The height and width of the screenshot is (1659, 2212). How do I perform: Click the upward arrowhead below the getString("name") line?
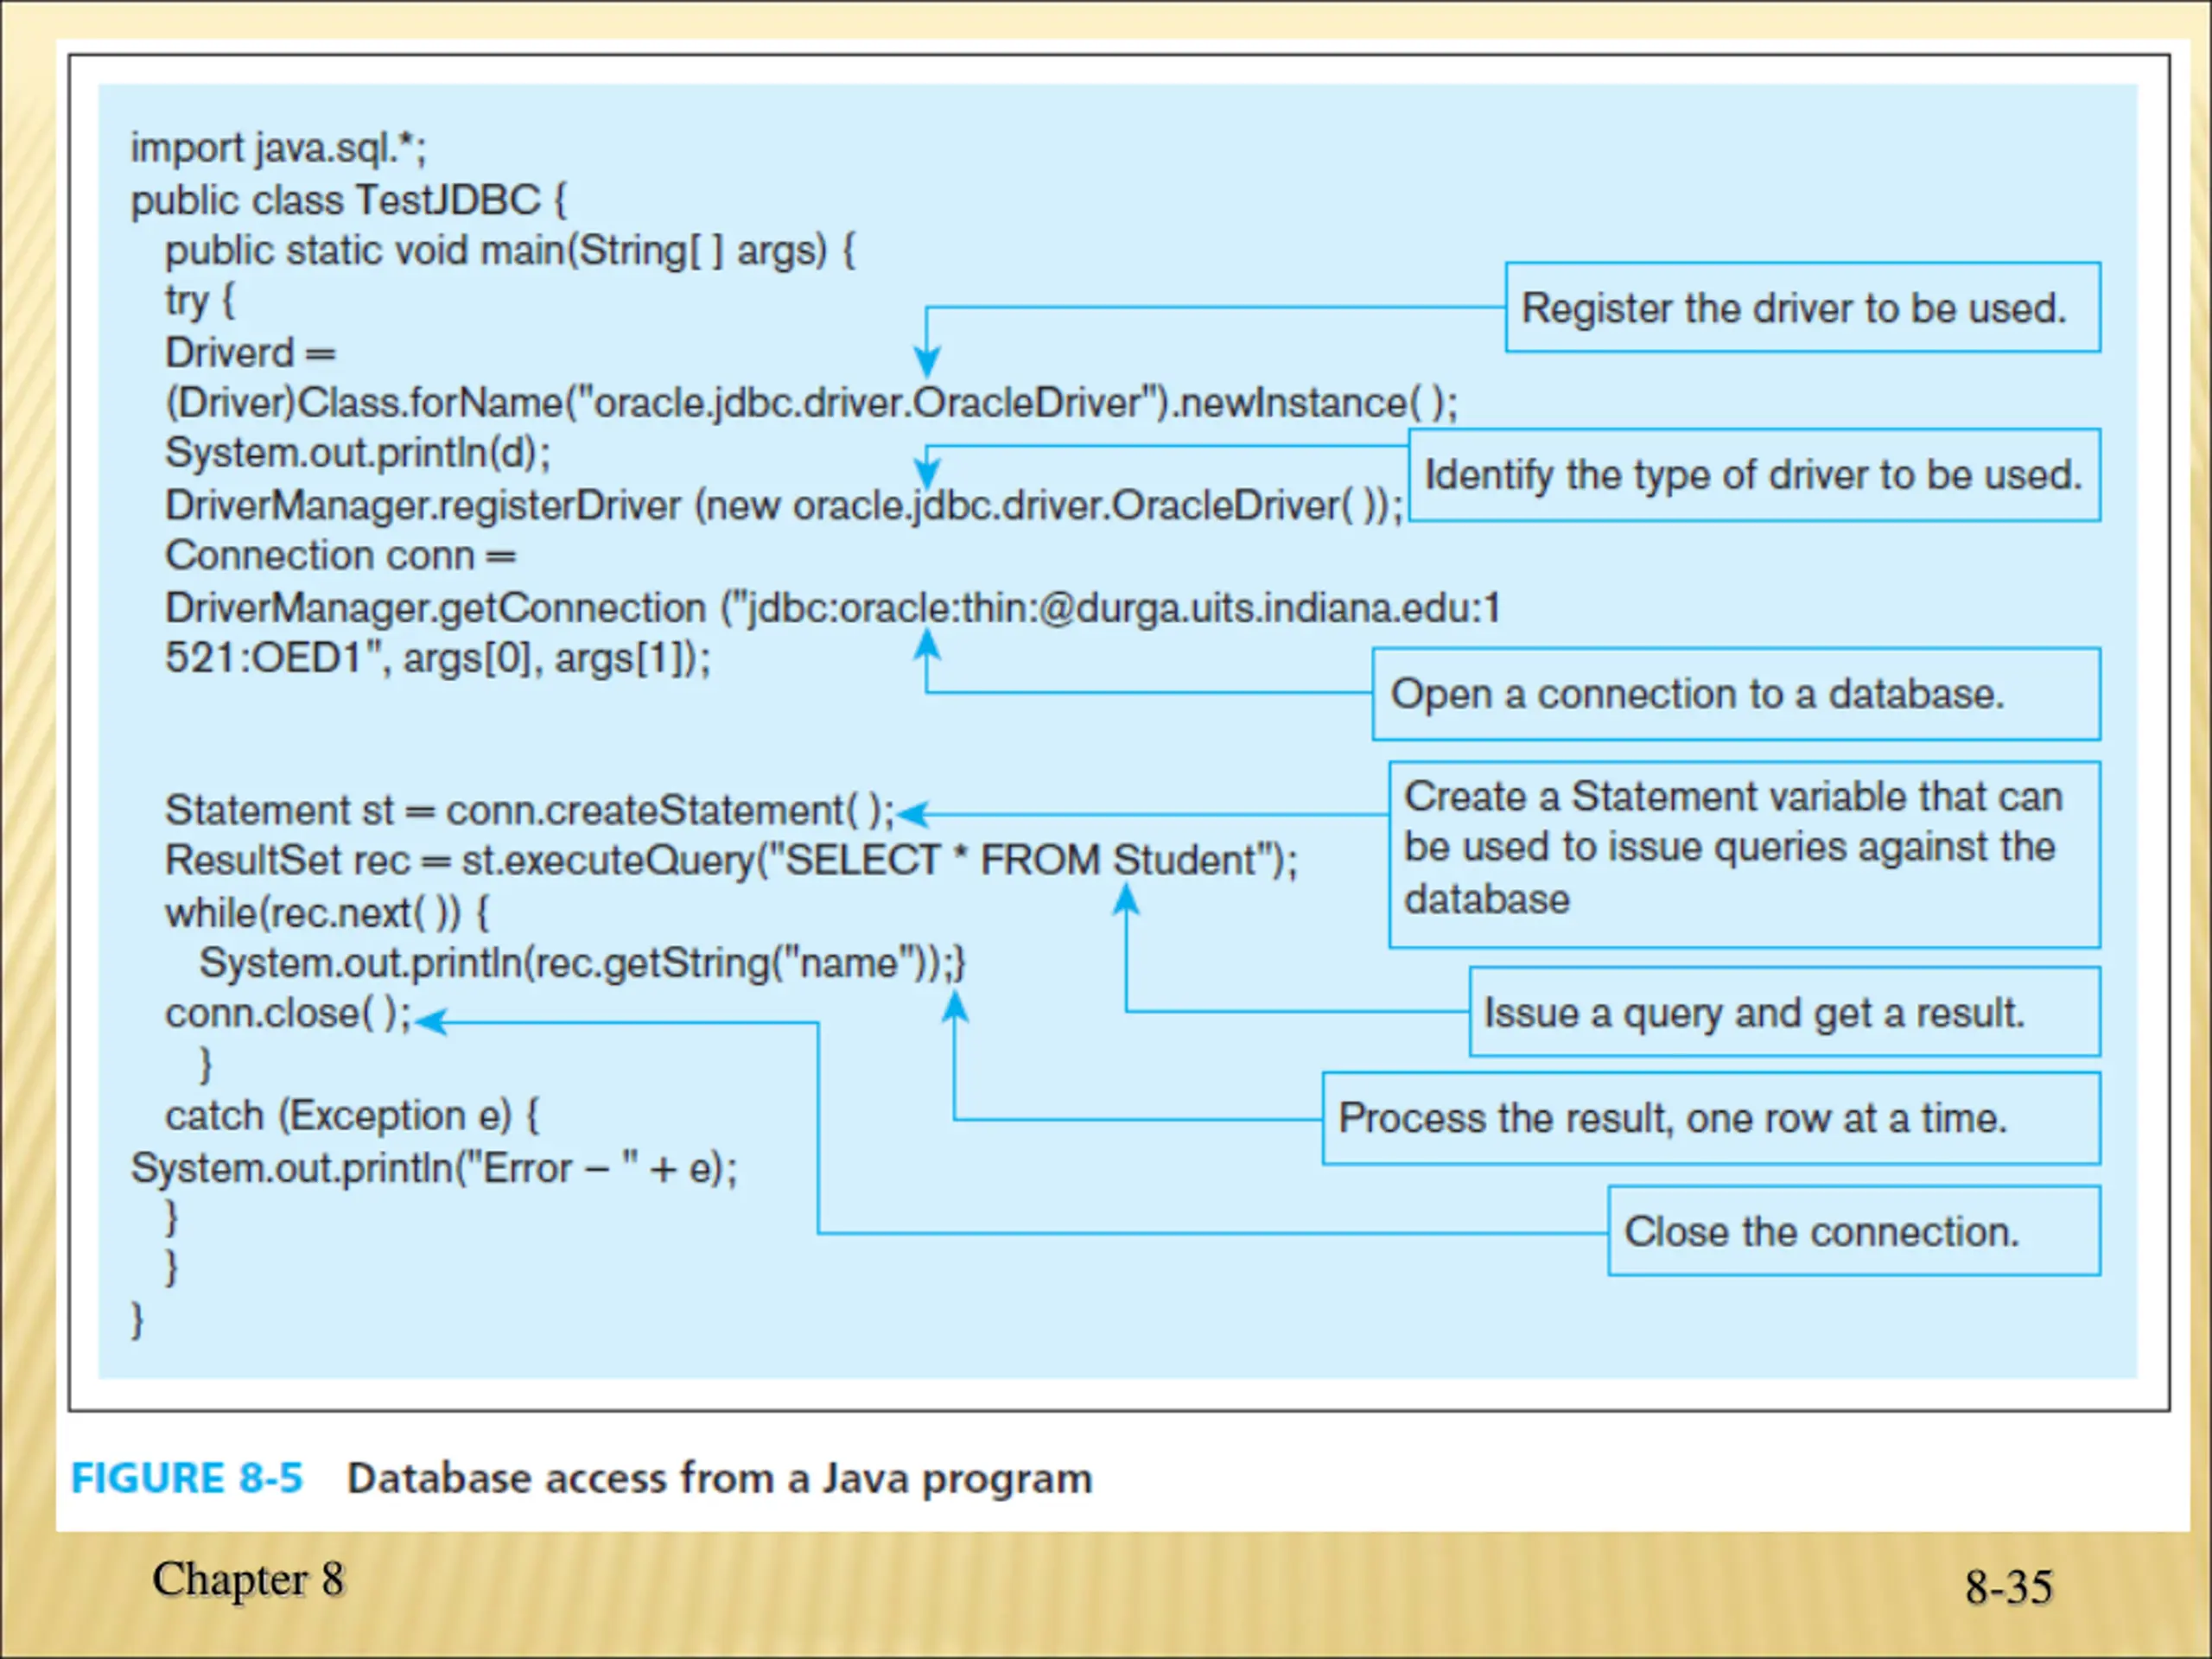point(955,1005)
